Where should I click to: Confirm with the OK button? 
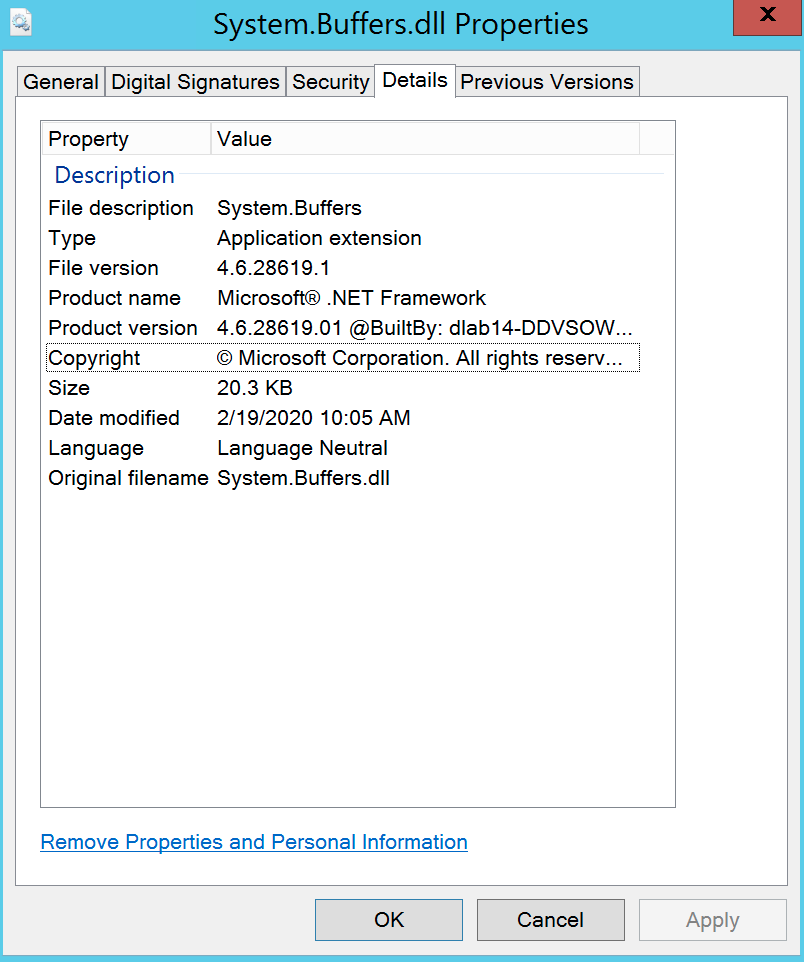click(x=388, y=919)
